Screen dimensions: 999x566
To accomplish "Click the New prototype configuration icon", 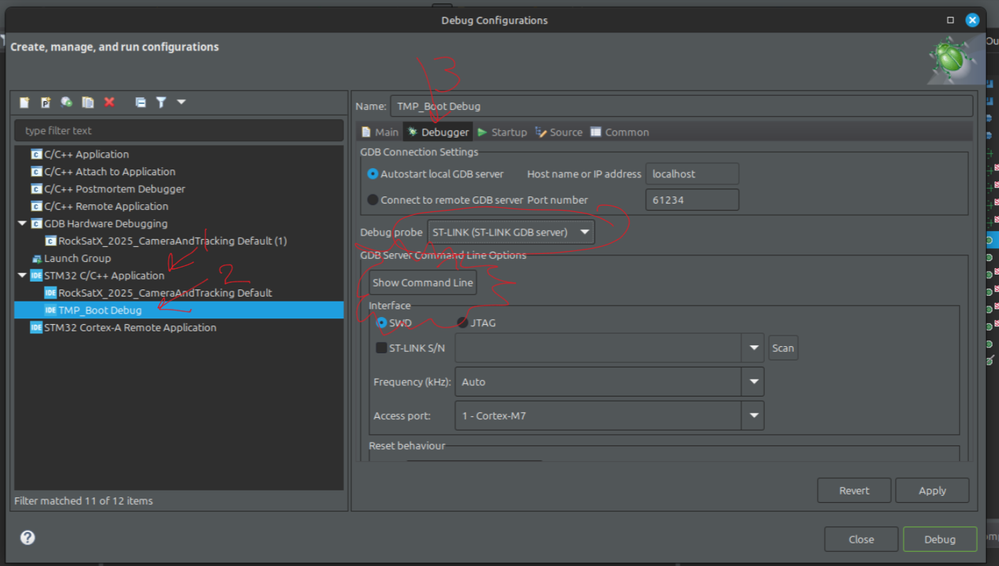I will (x=45, y=102).
